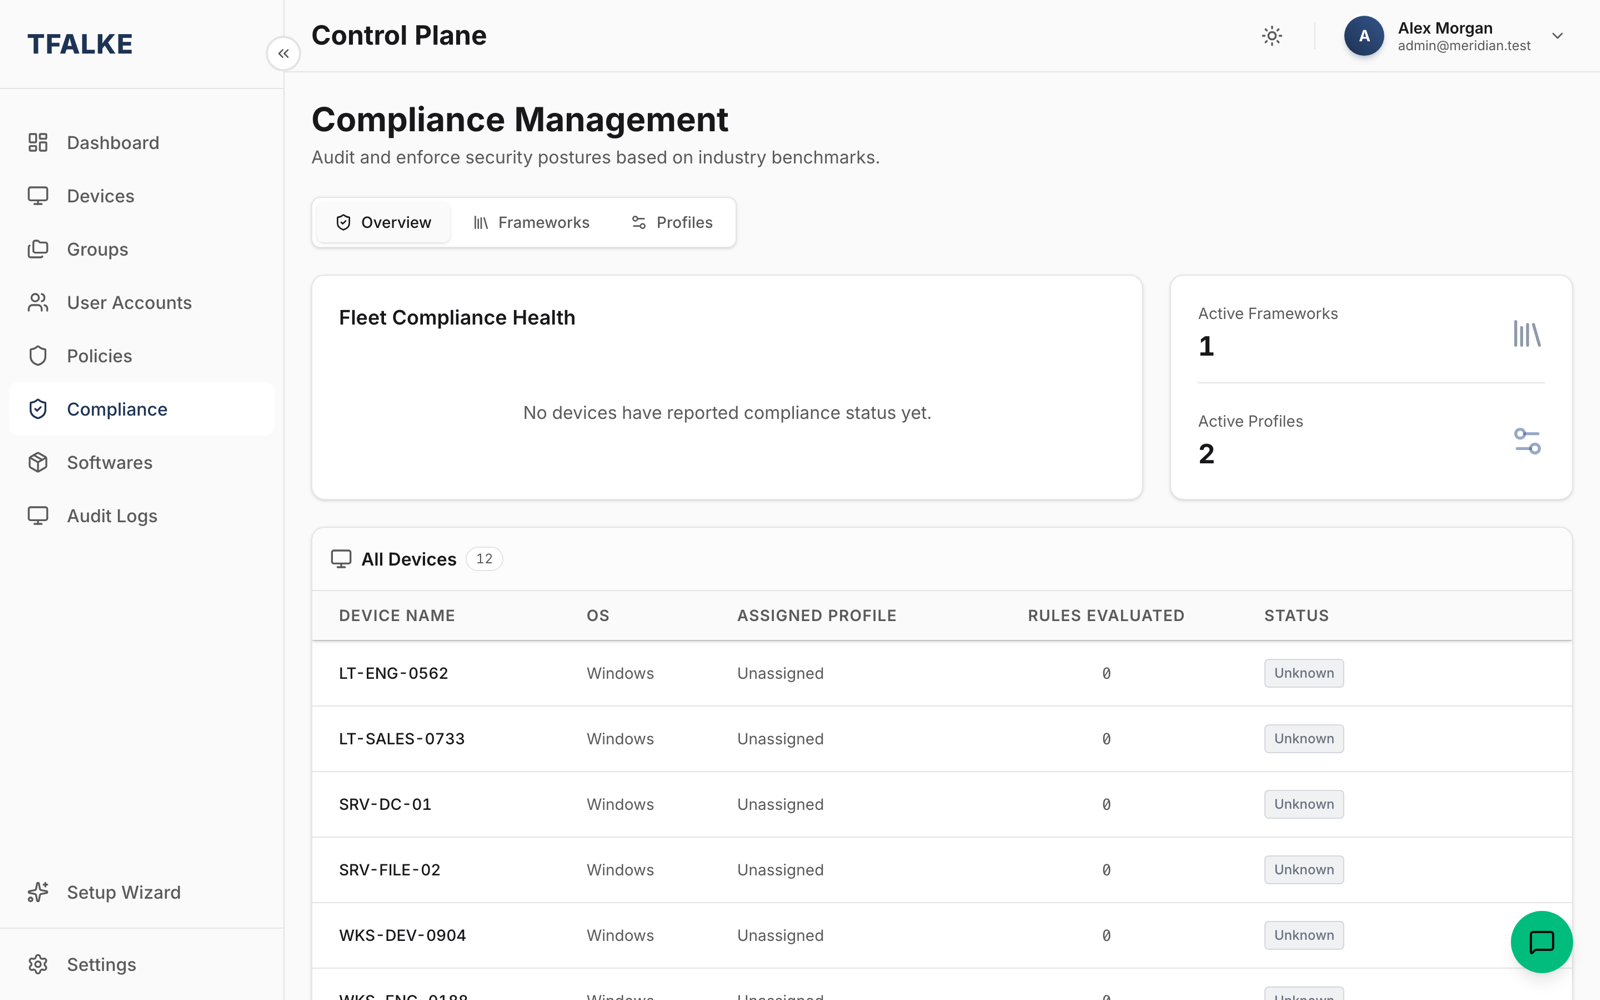Image resolution: width=1600 pixels, height=1000 pixels.
Task: Collapse the sidebar with double-chevron button
Action: tap(284, 54)
